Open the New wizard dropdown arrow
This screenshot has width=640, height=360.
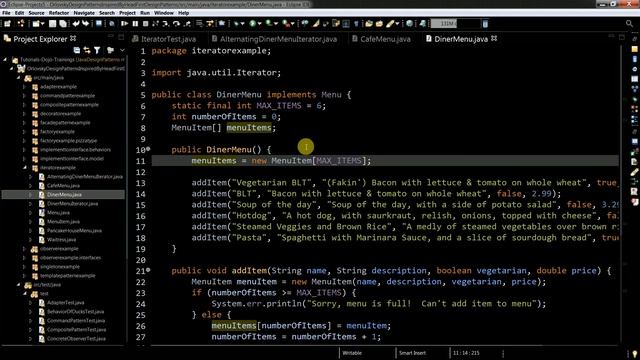point(42,24)
